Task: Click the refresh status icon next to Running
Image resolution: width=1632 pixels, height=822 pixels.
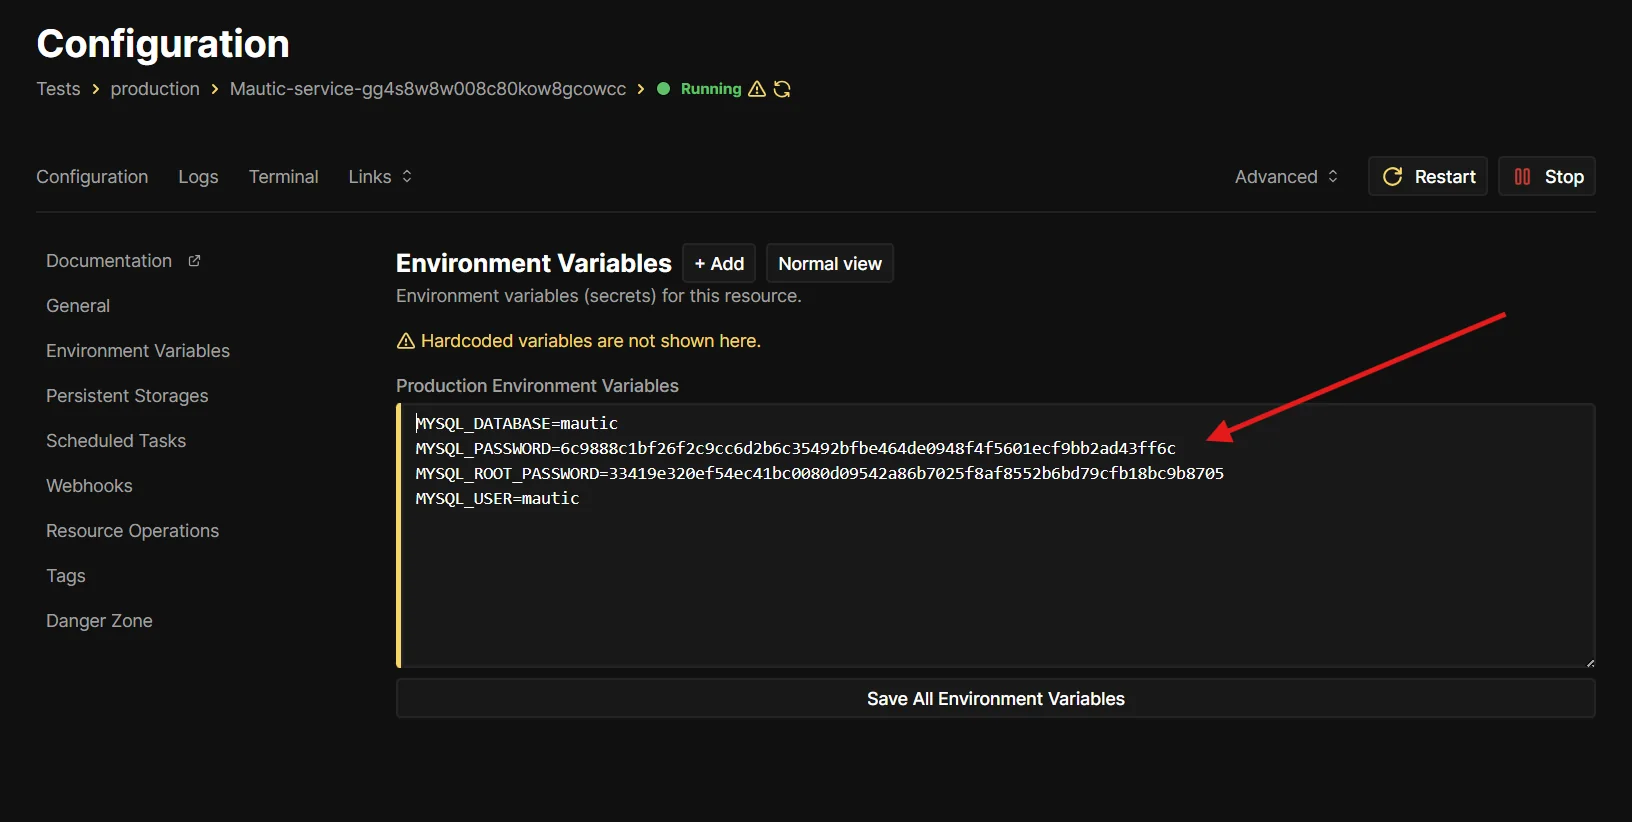Action: tap(782, 89)
